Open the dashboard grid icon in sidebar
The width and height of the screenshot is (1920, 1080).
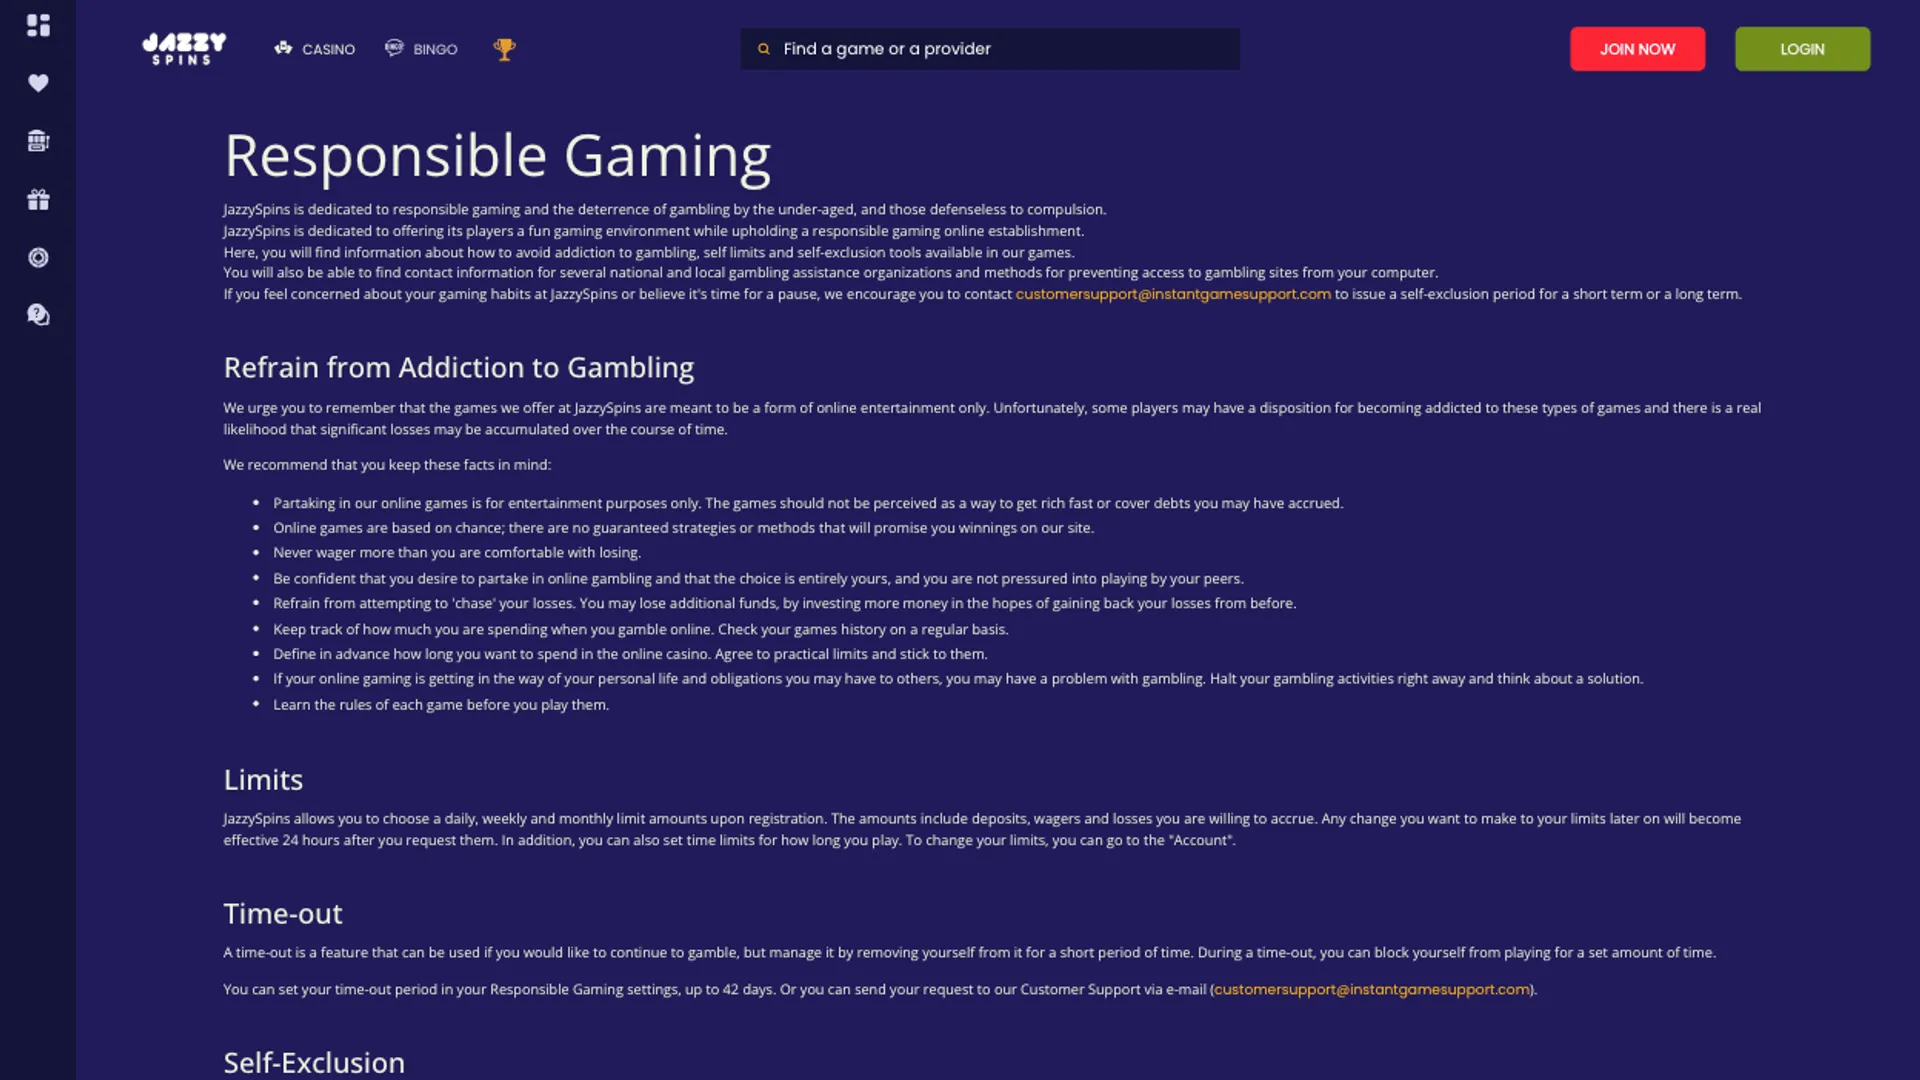38,25
